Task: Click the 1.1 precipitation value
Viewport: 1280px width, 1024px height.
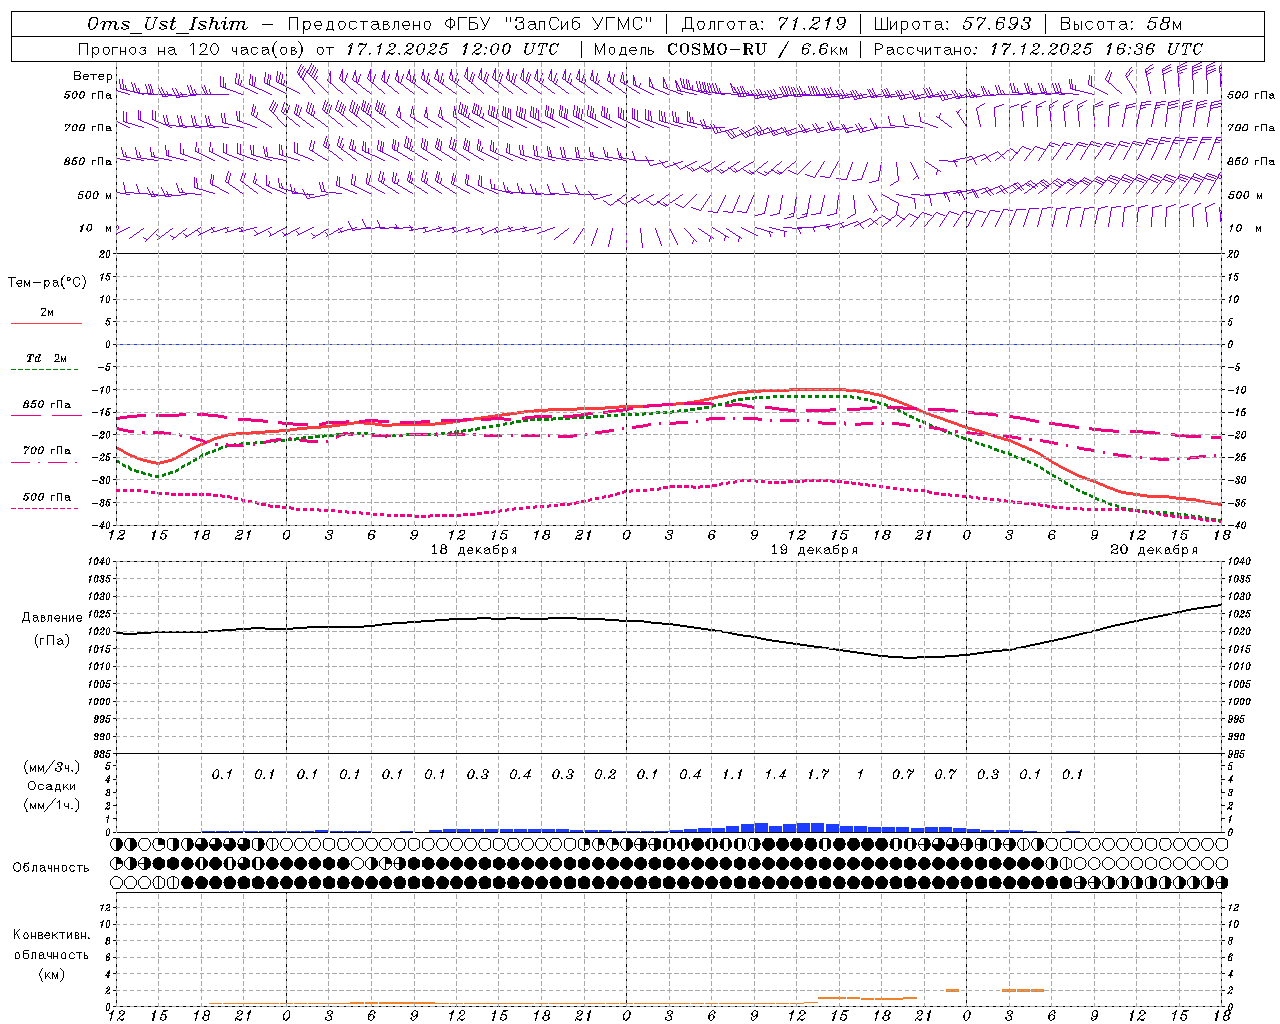Action: 733,774
